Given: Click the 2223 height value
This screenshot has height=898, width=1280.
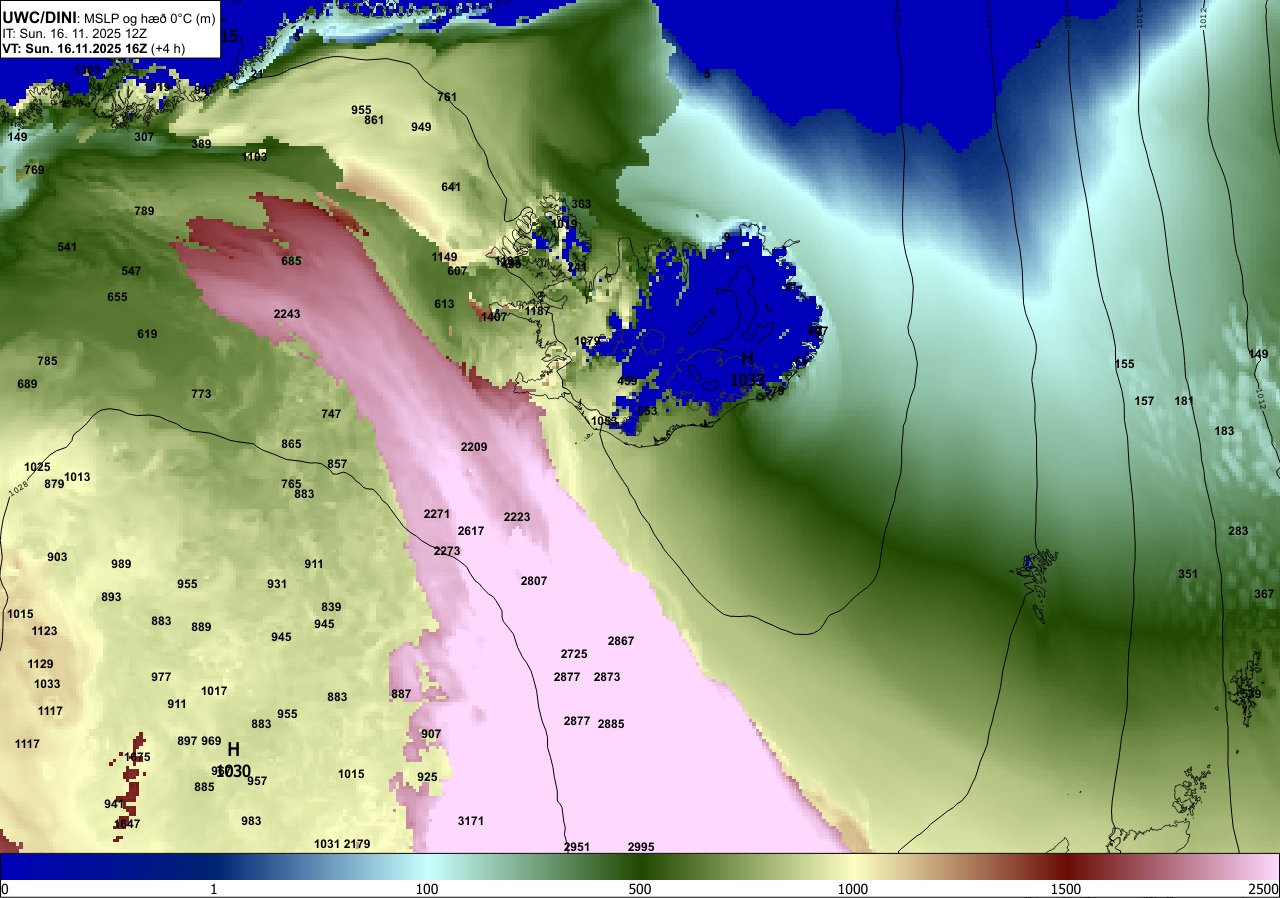Looking at the screenshot, I should tap(517, 517).
